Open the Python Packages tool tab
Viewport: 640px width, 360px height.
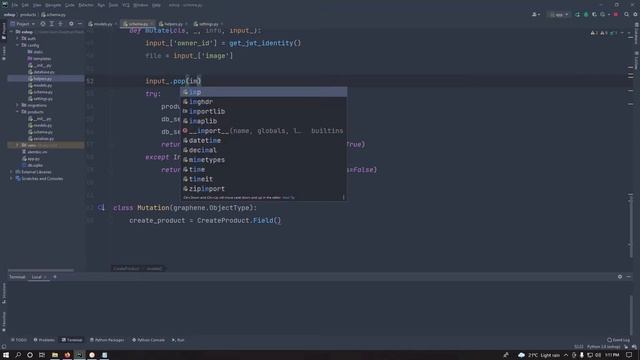pos(107,340)
